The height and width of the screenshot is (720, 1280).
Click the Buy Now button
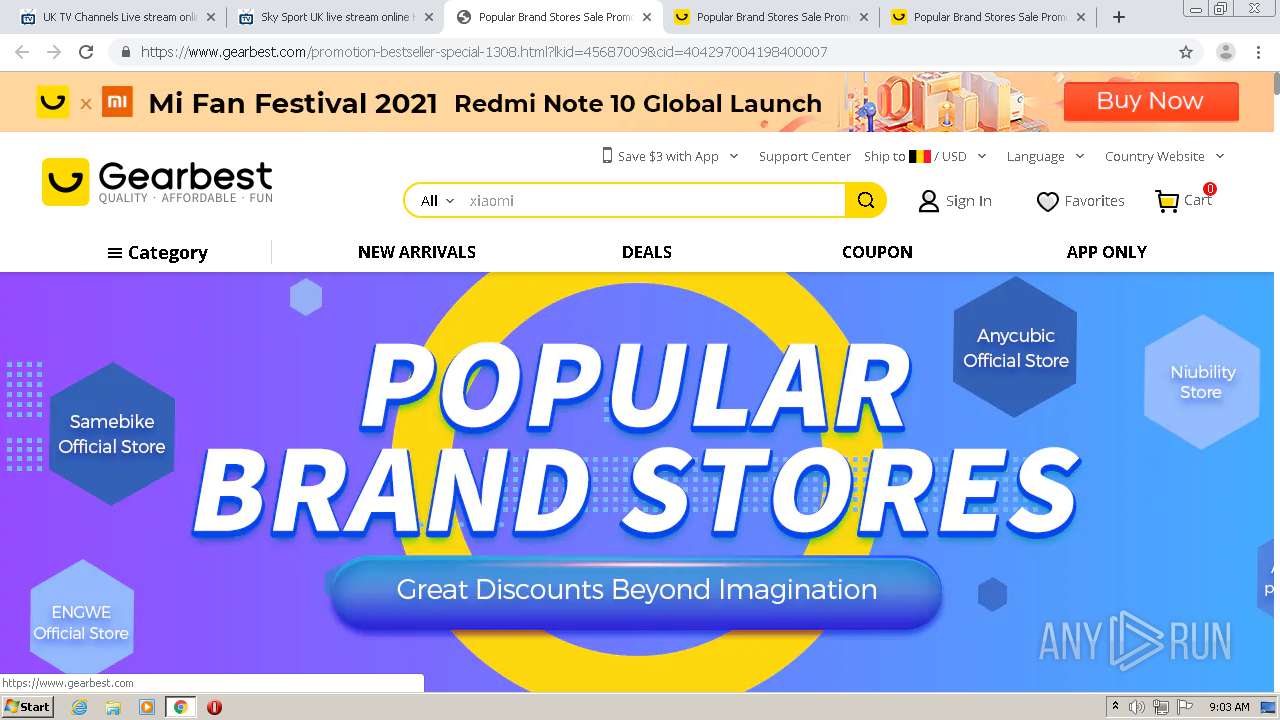click(x=1151, y=101)
